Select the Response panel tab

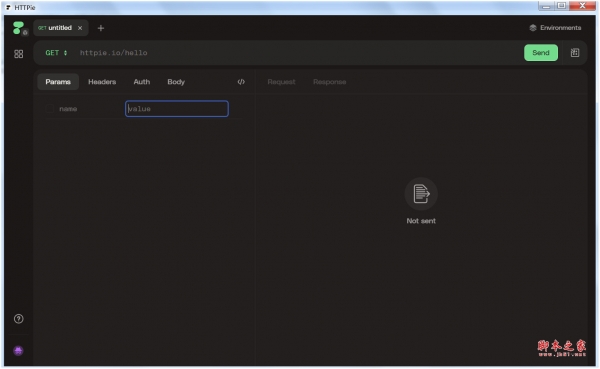tap(329, 82)
